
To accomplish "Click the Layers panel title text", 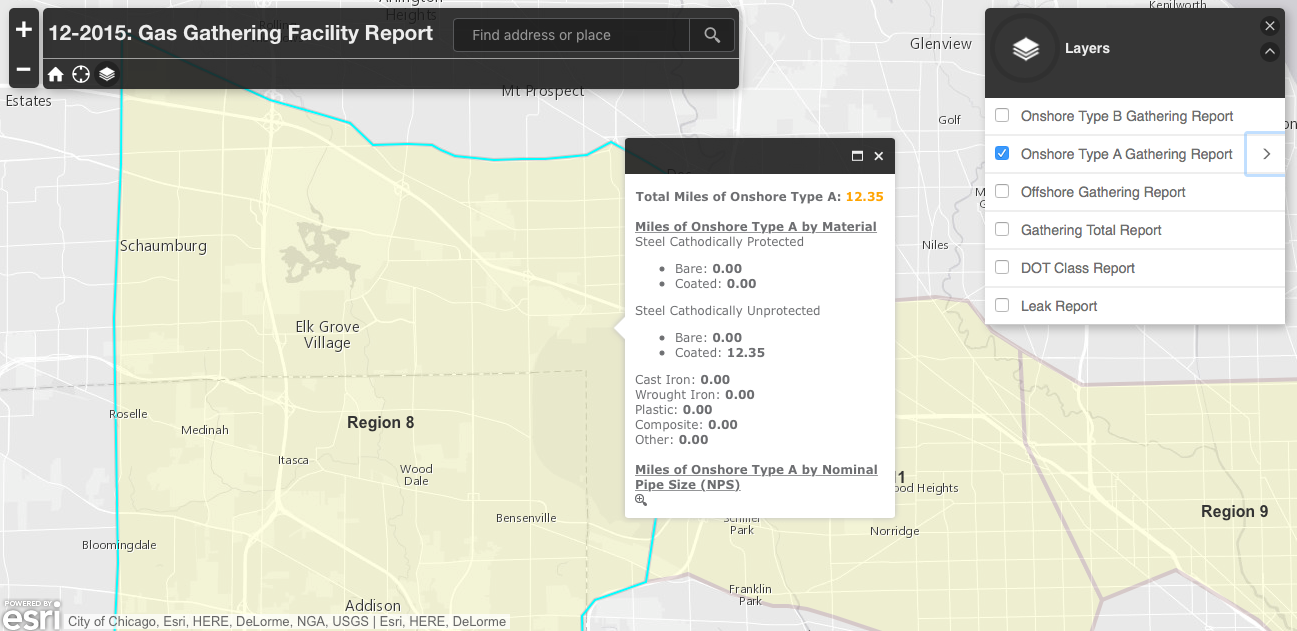I will tap(1087, 48).
